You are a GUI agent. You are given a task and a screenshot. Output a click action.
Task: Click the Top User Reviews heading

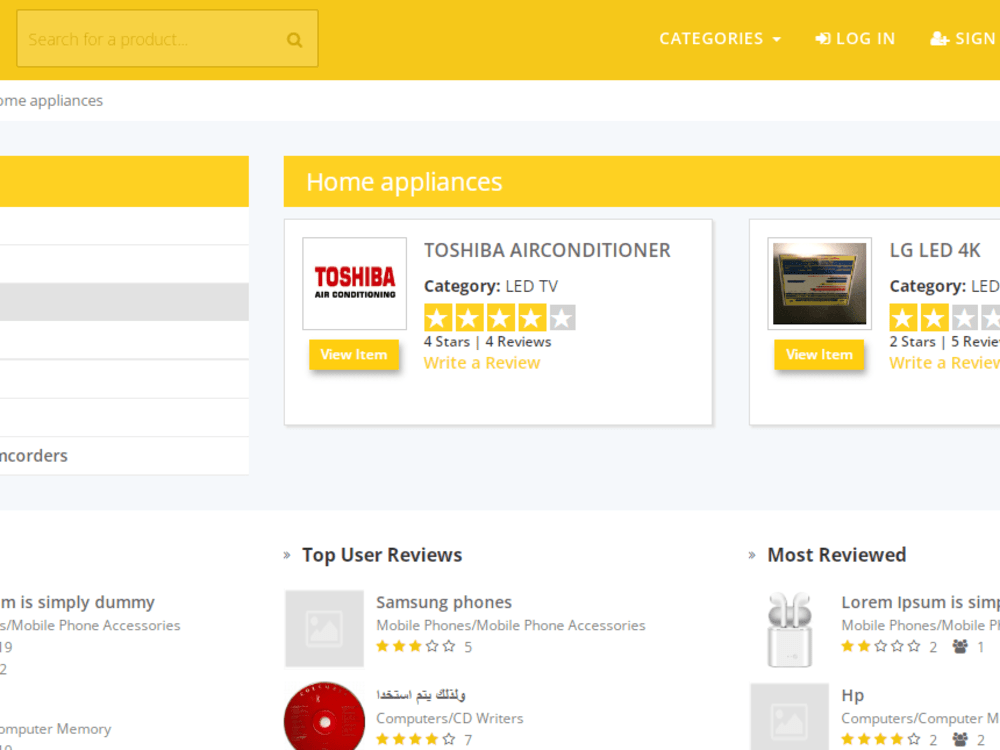[382, 555]
